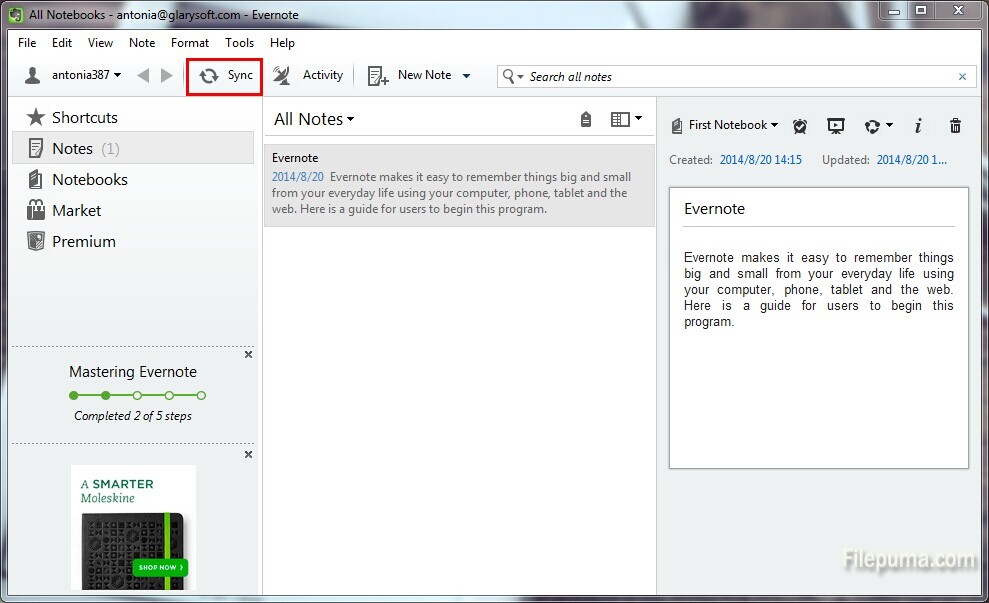Image resolution: width=989 pixels, height=603 pixels.
Task: Click the Shop Now button in ad
Action: [x=159, y=567]
